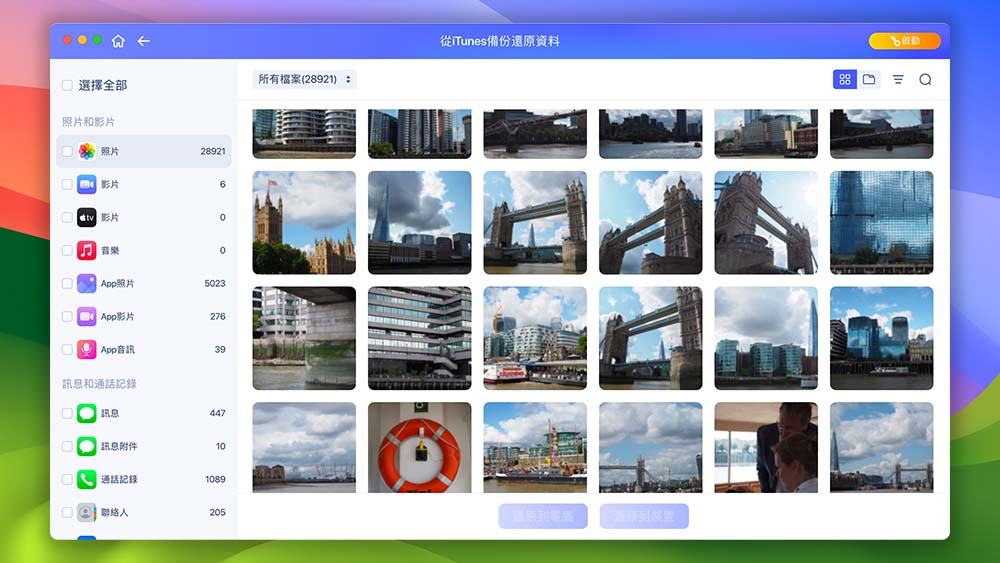Click the Photos flower icon
The width and height of the screenshot is (1000, 563).
click(x=87, y=151)
